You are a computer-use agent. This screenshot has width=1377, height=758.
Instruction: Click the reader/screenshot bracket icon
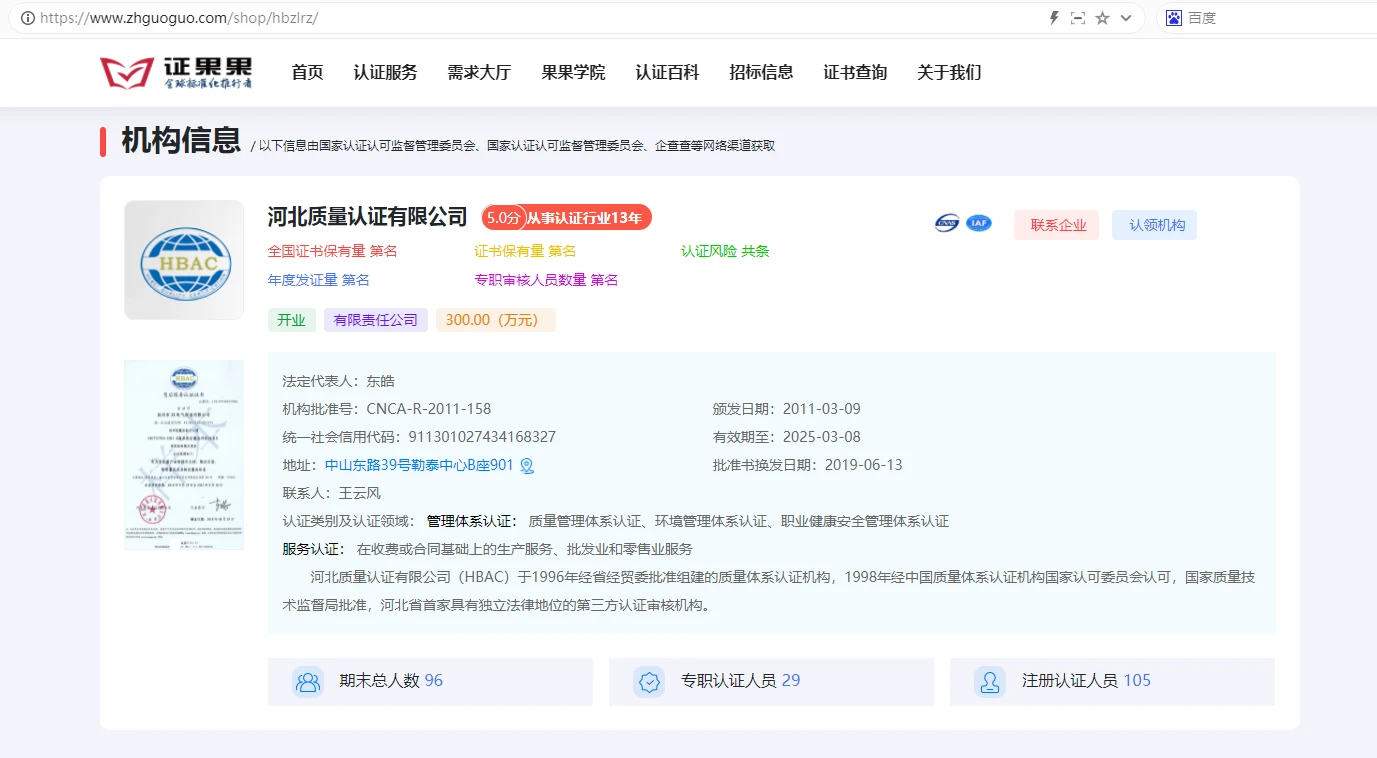pos(1078,18)
